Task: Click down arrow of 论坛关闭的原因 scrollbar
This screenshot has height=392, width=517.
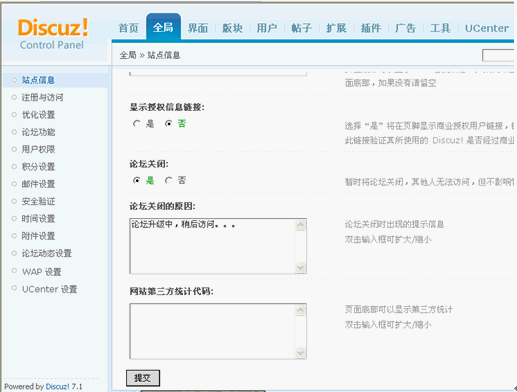Action: click(x=301, y=268)
